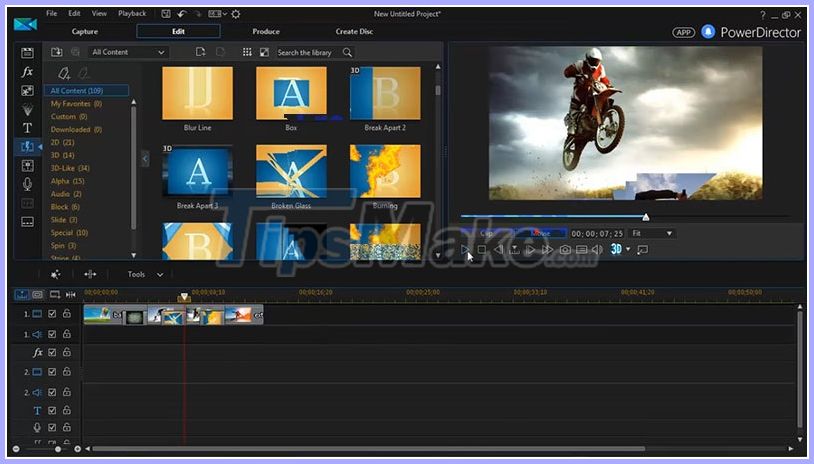The image size is (814, 464).
Task: Click the Search the library field
Action: tap(308, 52)
